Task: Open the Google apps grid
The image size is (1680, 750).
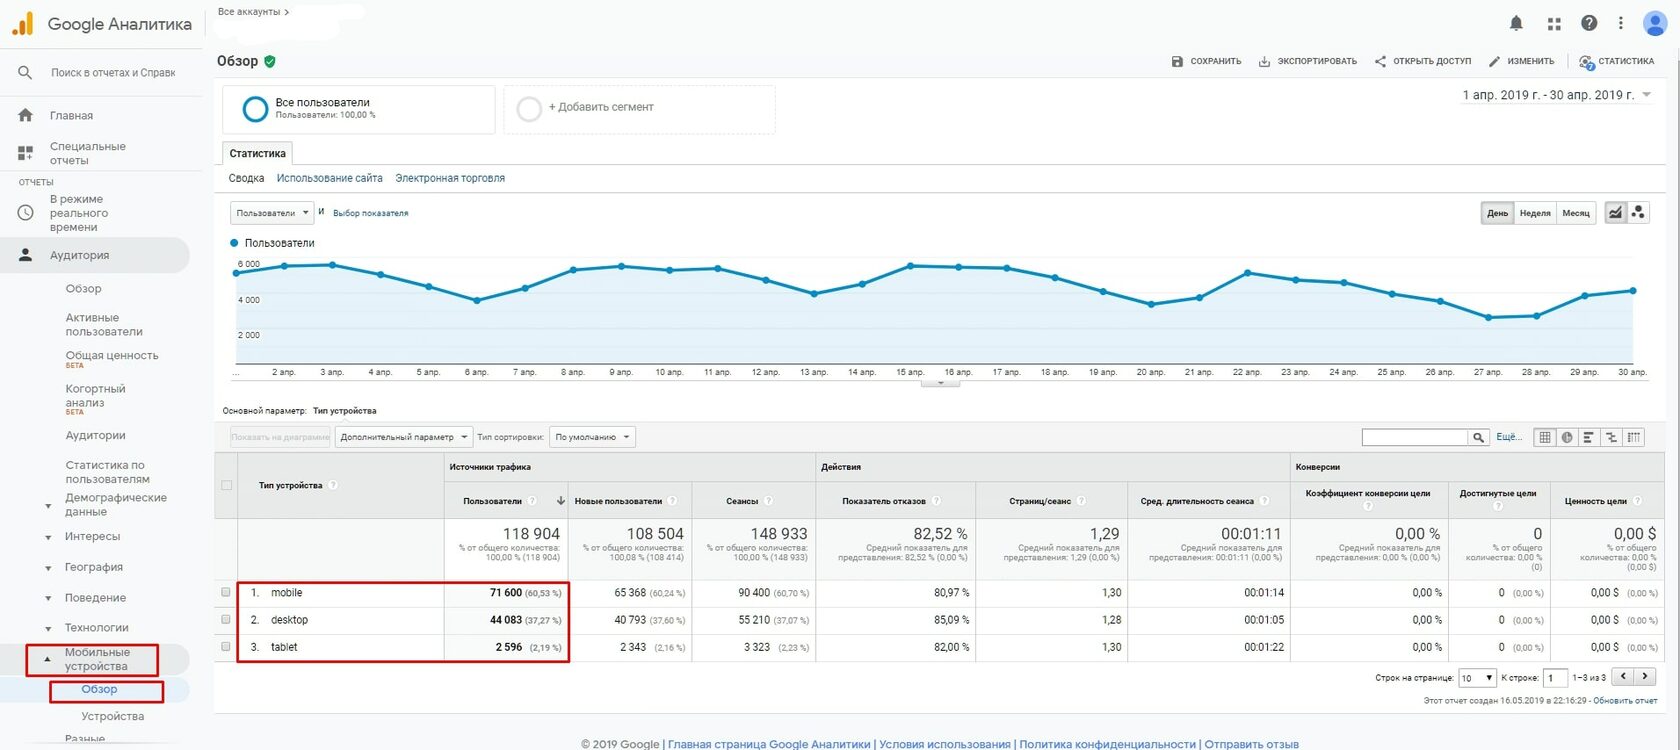Action: pyautogui.click(x=1553, y=23)
